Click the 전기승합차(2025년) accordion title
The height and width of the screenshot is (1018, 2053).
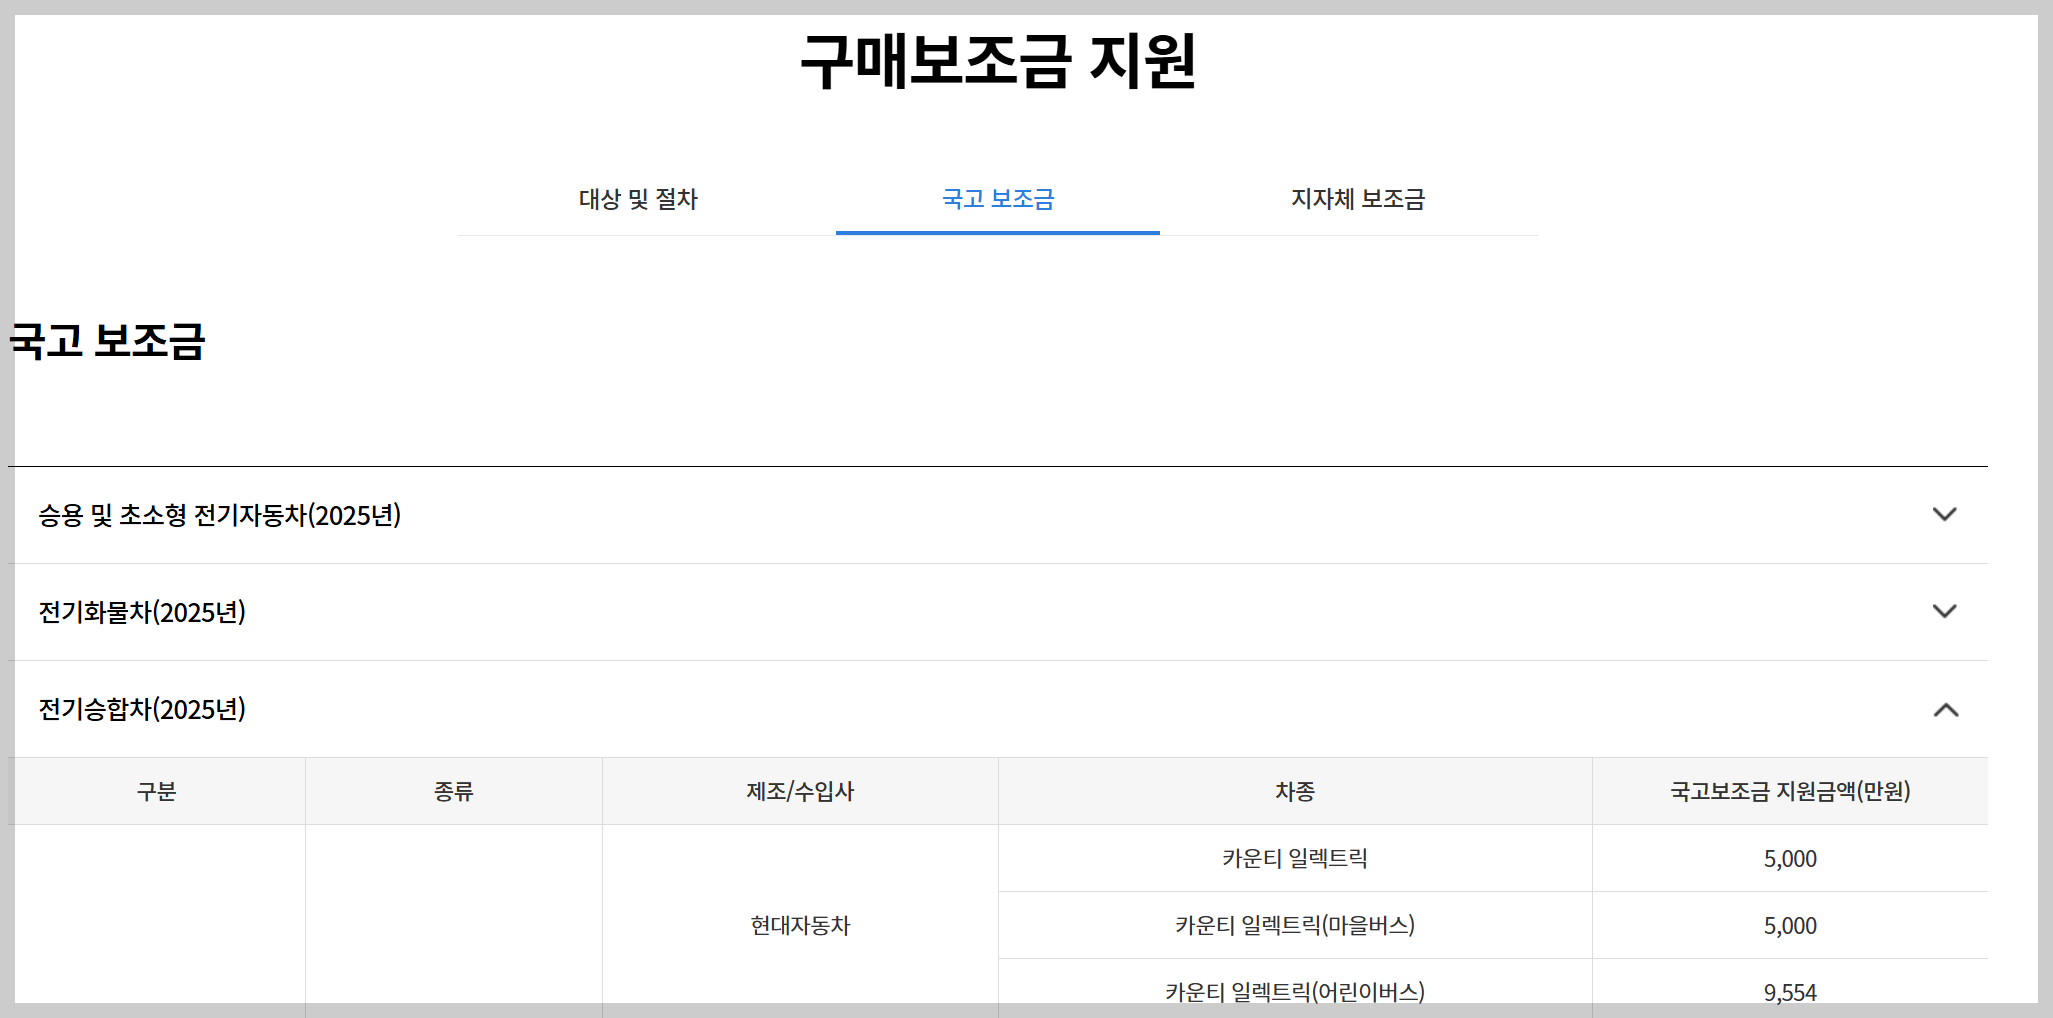point(142,709)
